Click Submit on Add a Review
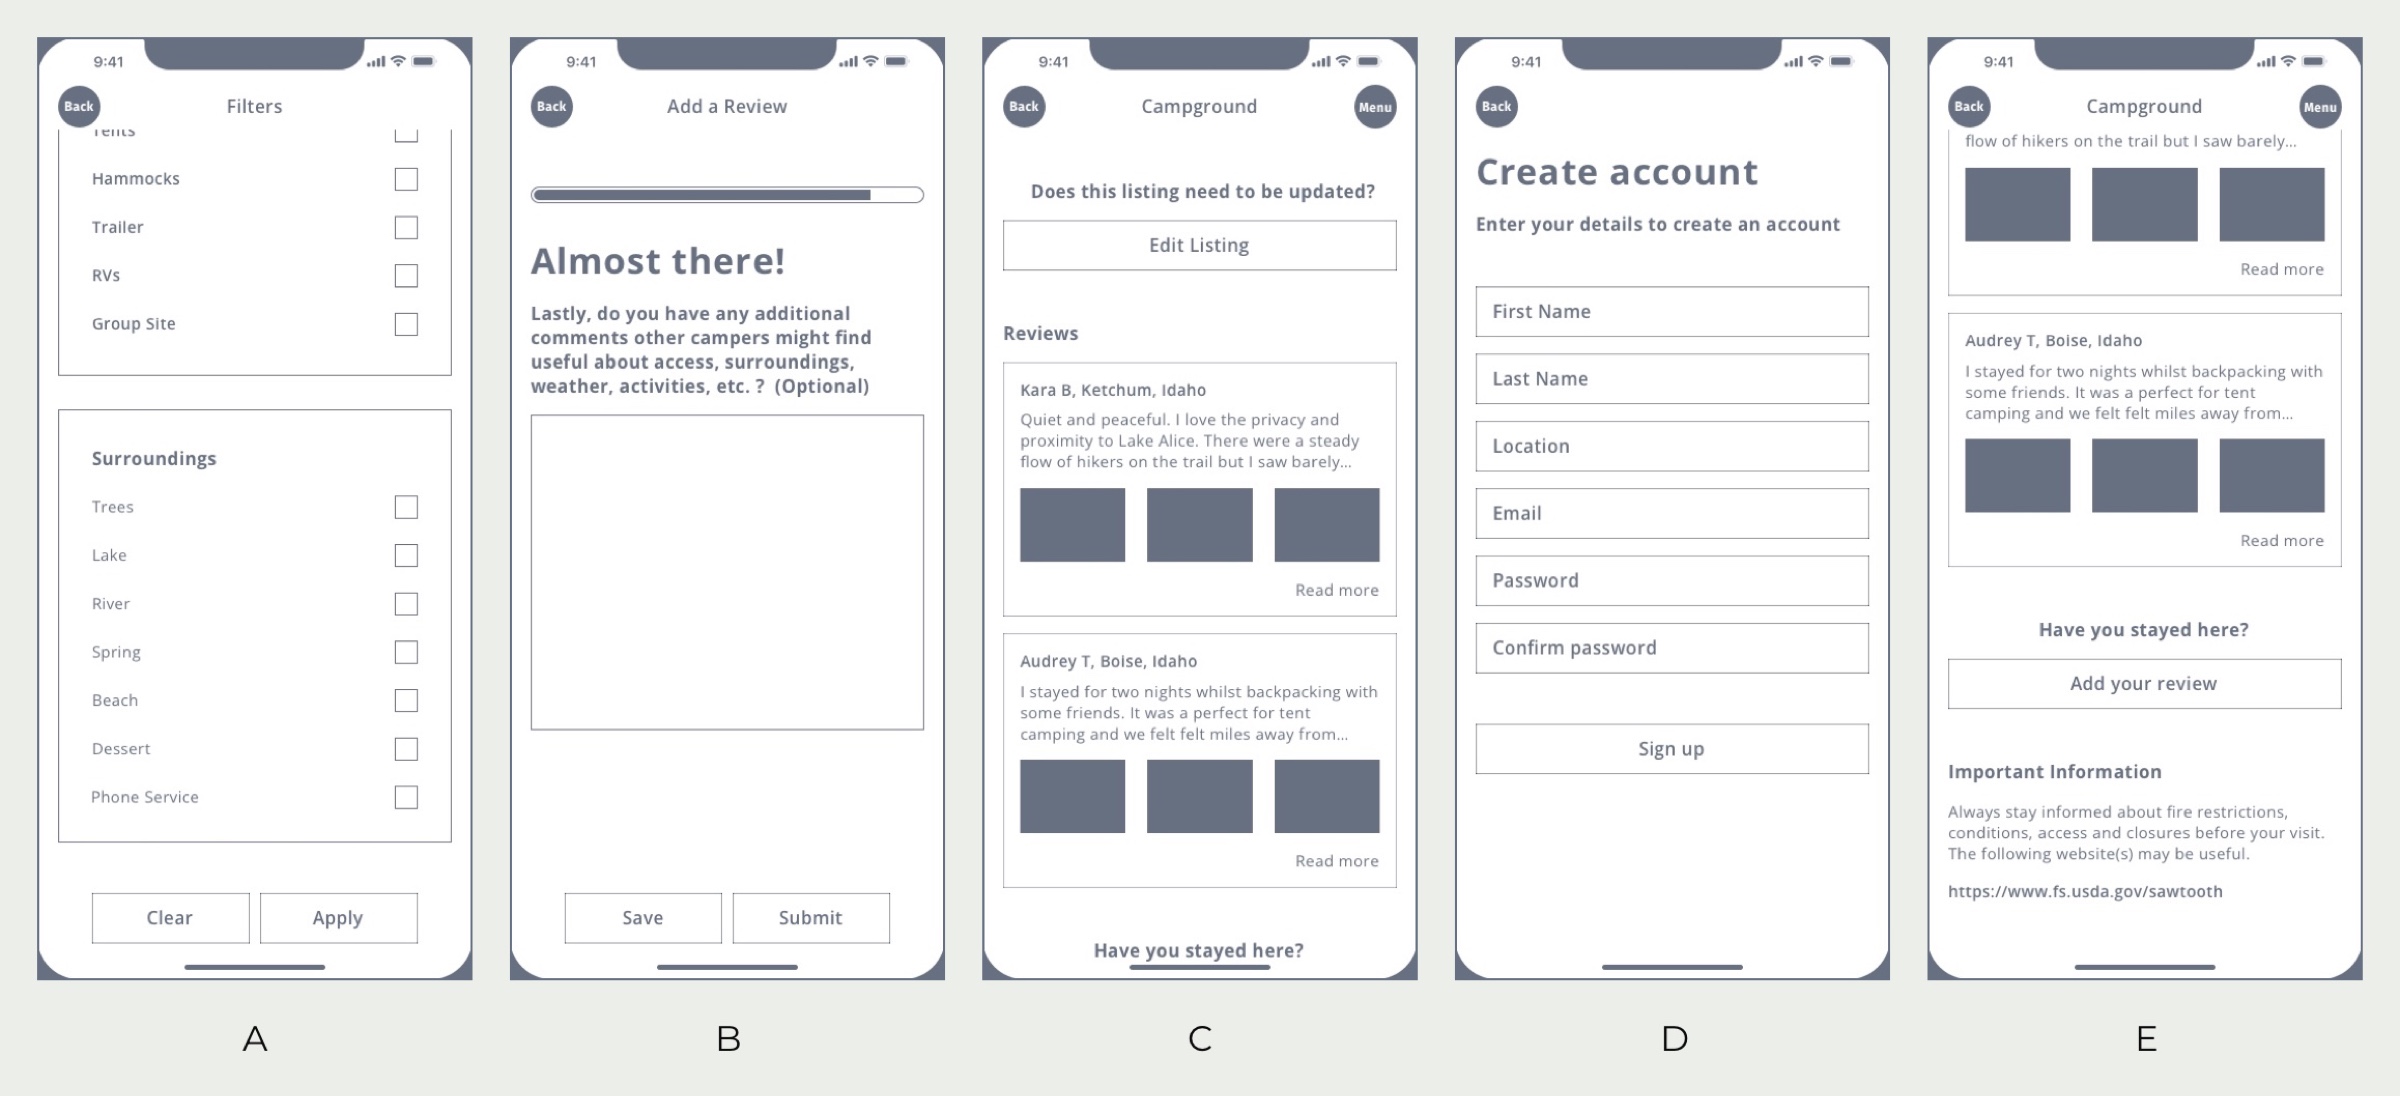 click(810, 915)
